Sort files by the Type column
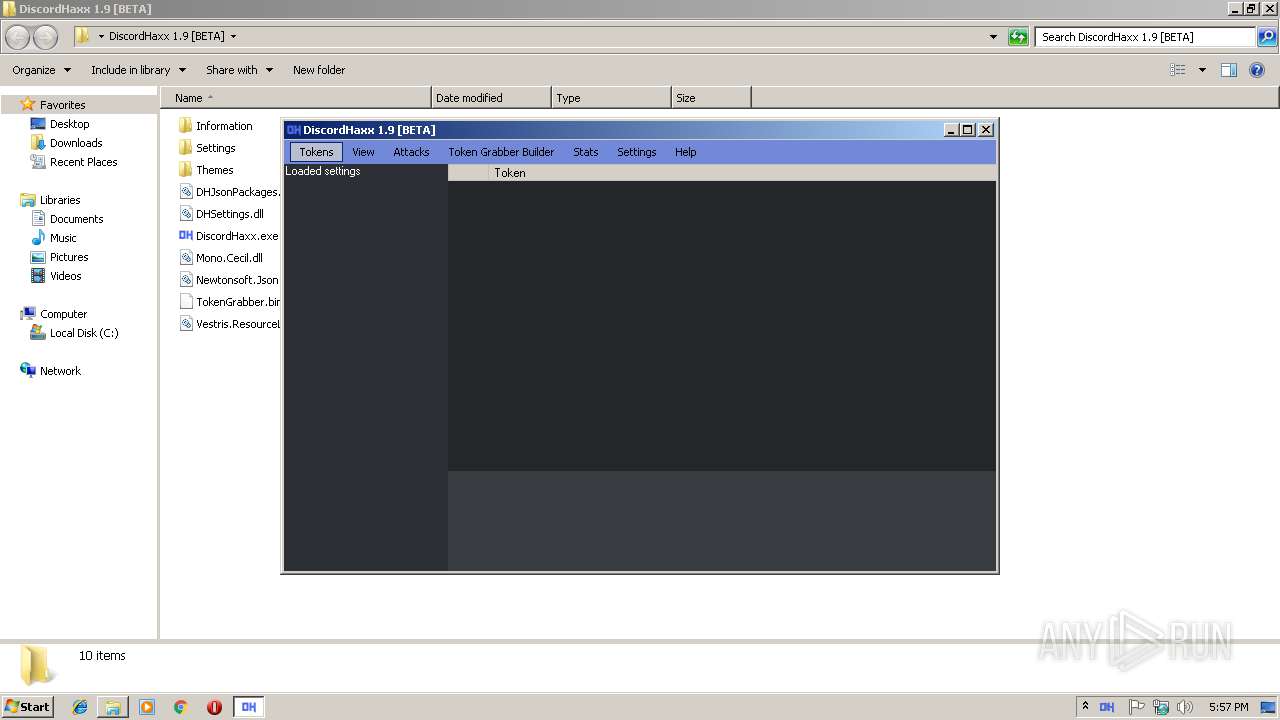The height and width of the screenshot is (720, 1280). pos(611,98)
